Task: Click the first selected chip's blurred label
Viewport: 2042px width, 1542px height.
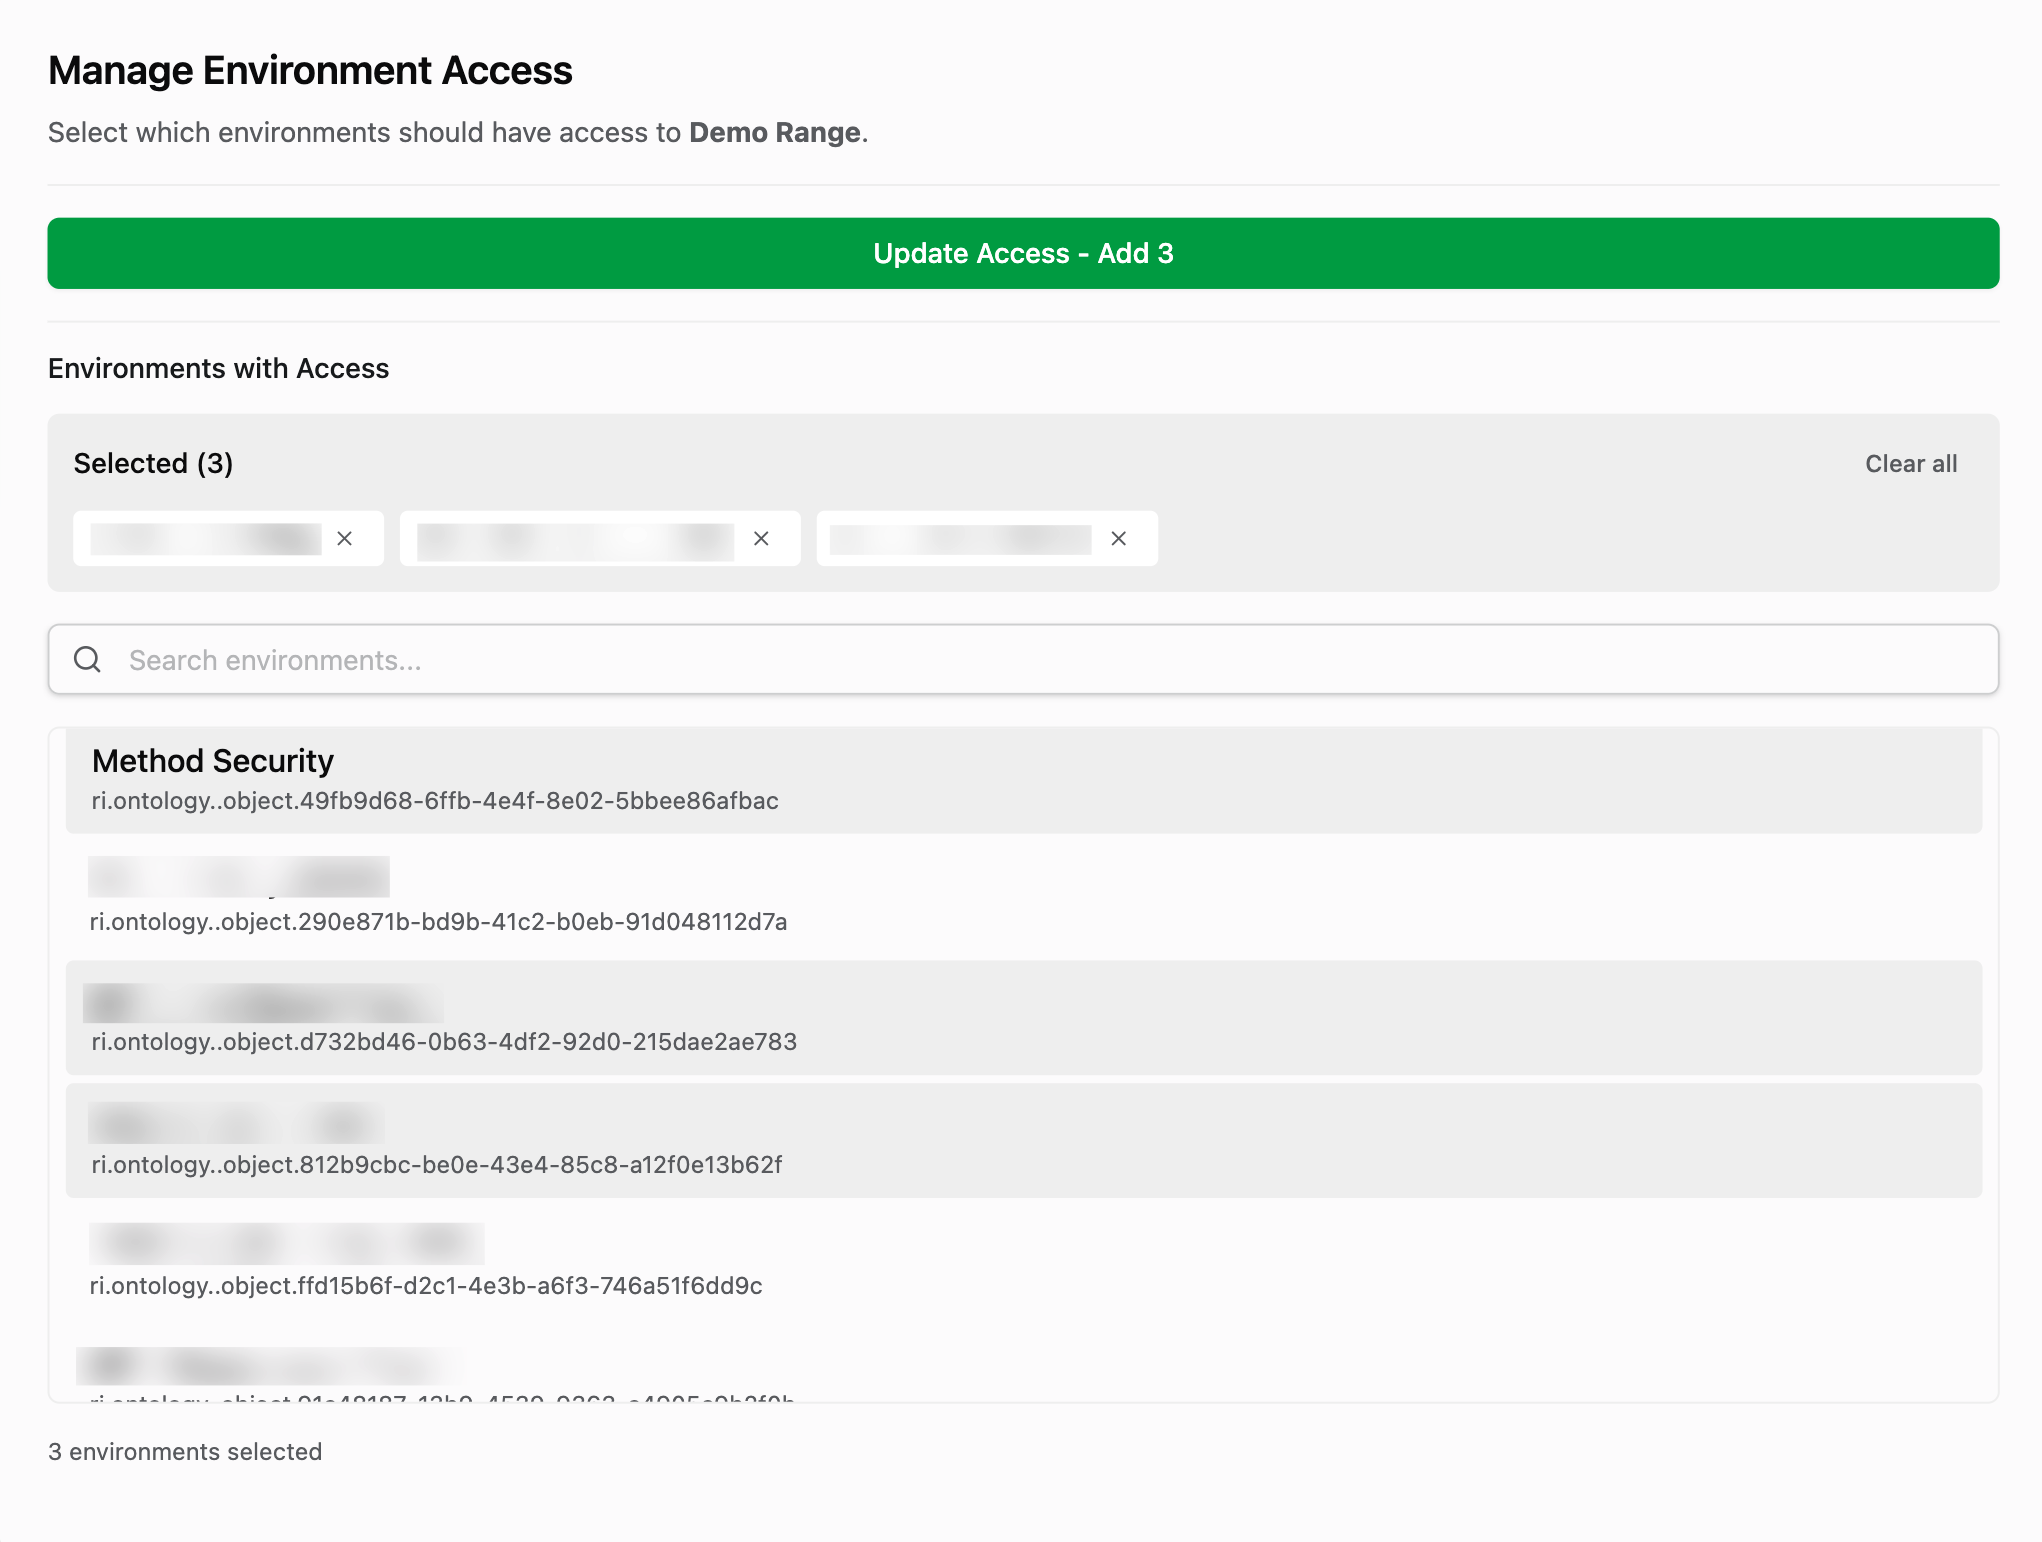Action: [x=205, y=539]
